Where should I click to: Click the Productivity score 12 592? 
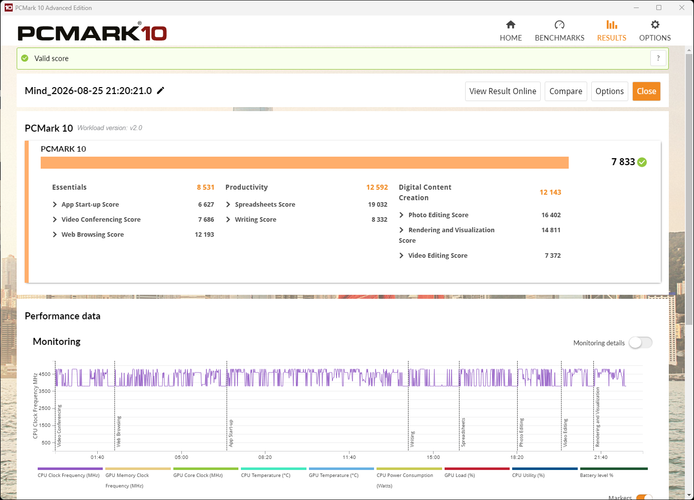(377, 187)
